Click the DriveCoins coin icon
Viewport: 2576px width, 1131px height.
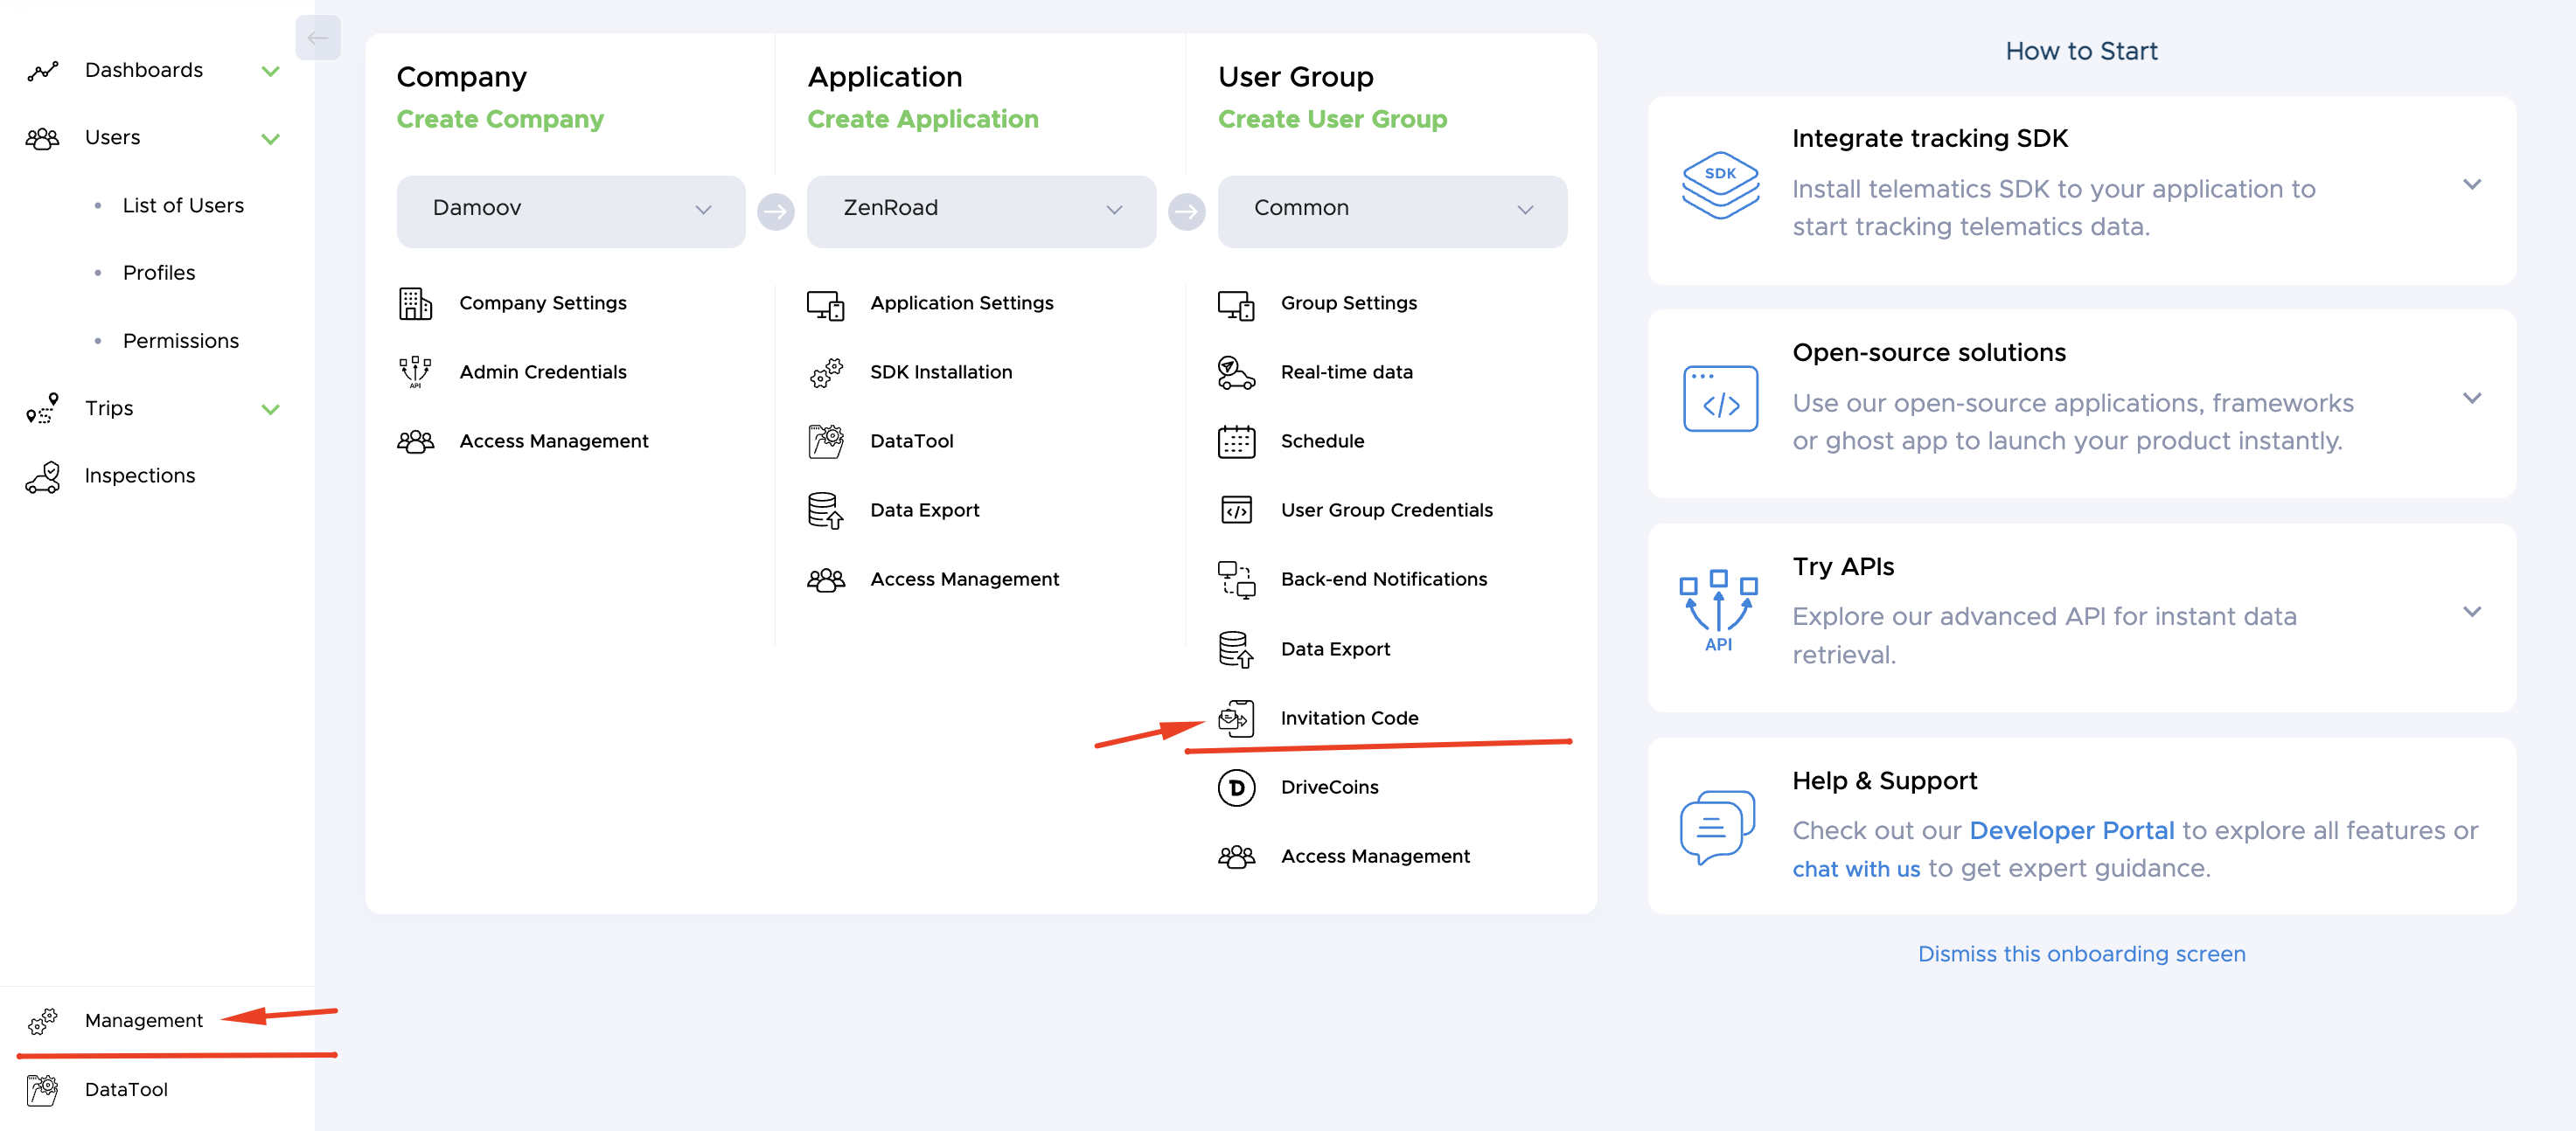(1236, 787)
